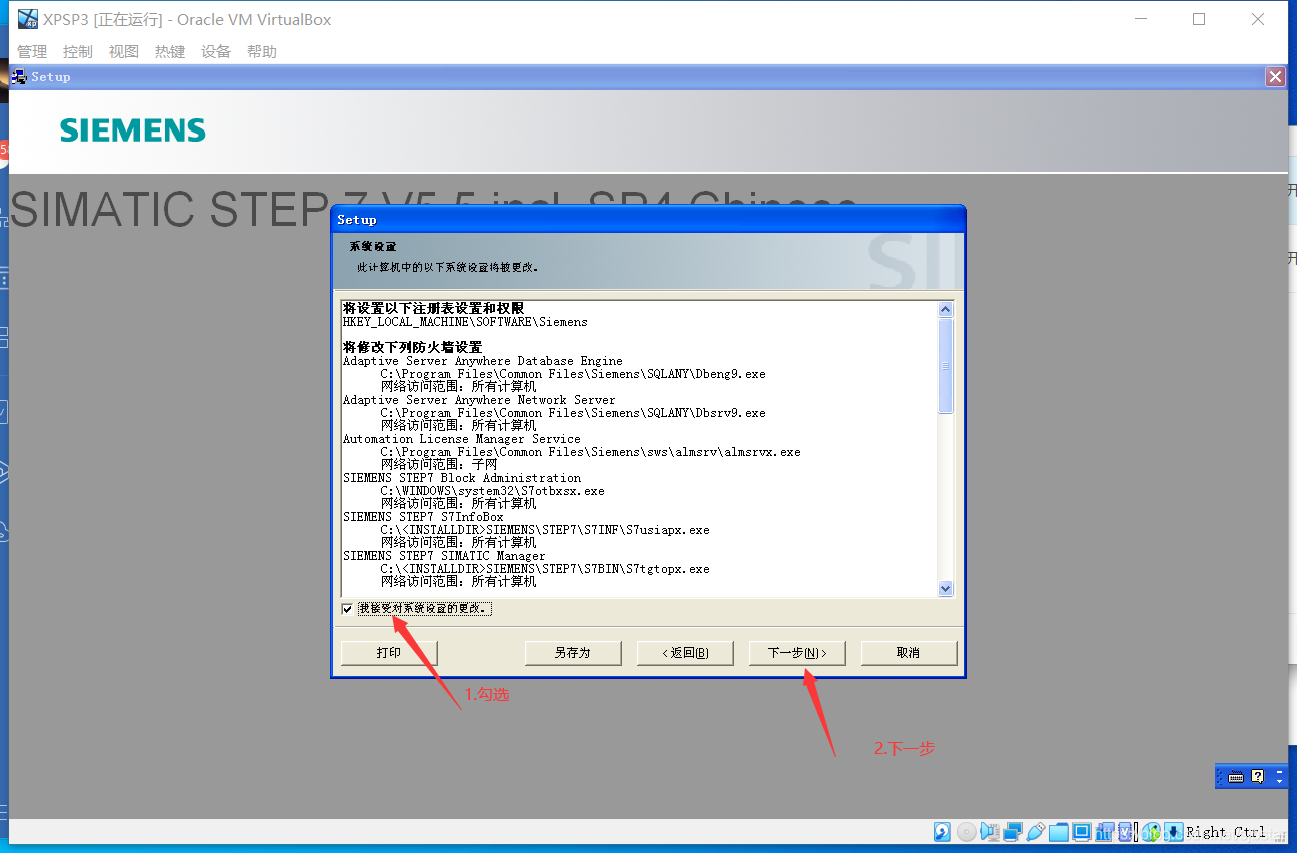Viewport: 1297px width, 853px height.
Task: Click the outer Setup window title icon
Action: click(19, 77)
